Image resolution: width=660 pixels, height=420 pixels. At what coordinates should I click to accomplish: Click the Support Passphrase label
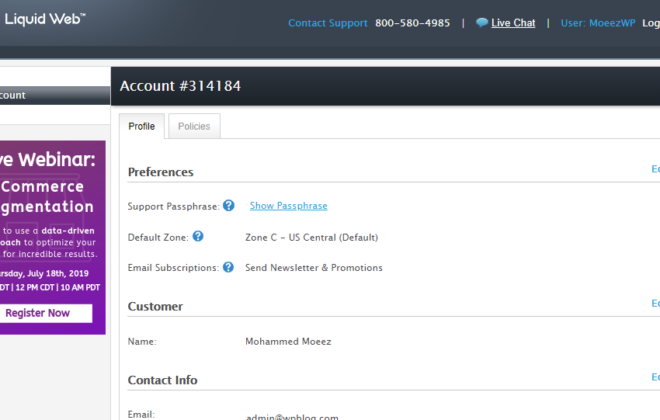coord(174,206)
